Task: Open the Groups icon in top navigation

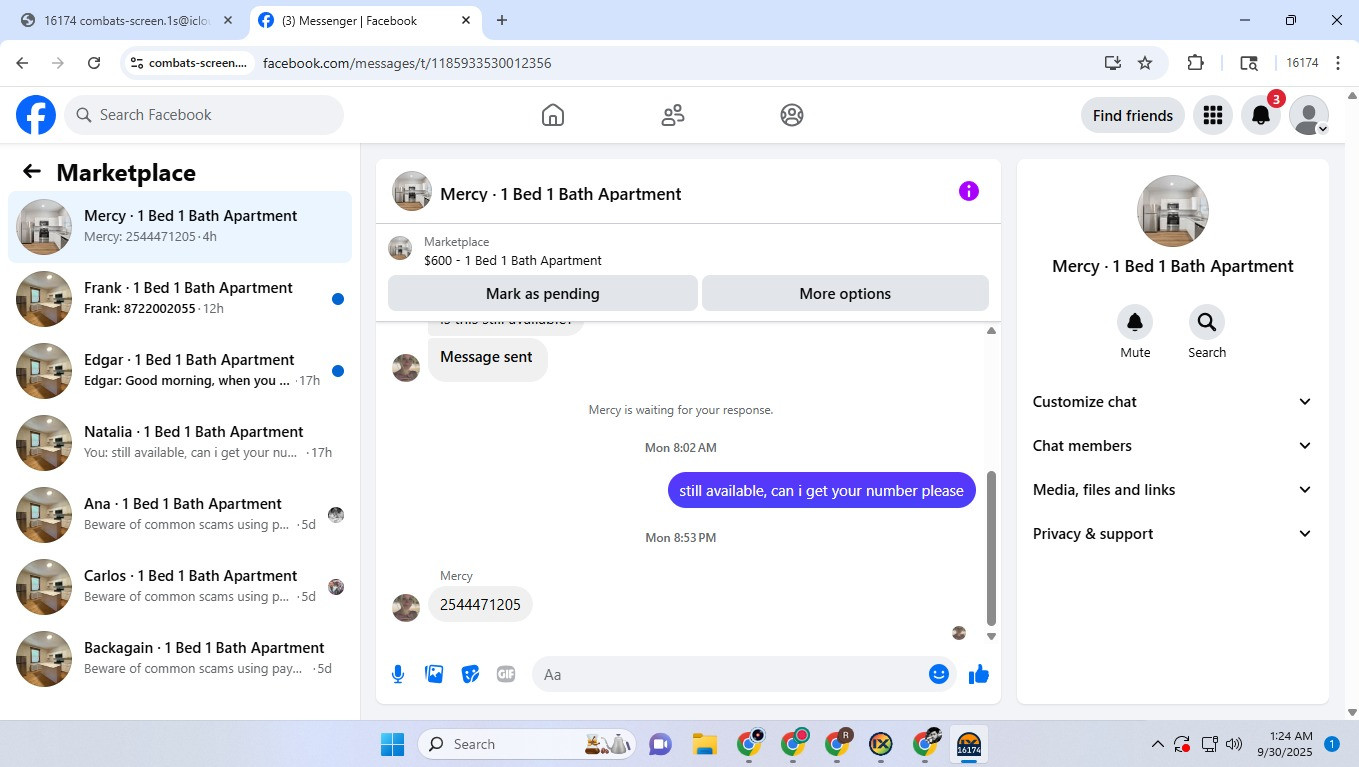Action: pos(792,115)
